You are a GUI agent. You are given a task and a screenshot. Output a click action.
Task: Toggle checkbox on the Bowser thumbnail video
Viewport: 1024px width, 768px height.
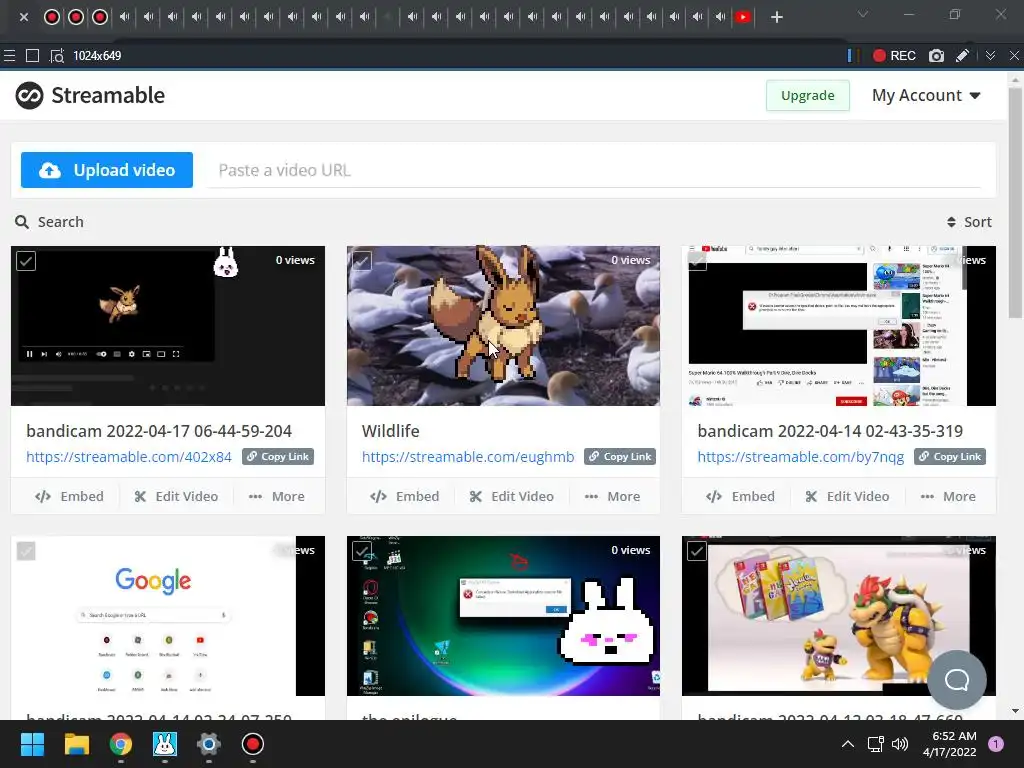tap(697, 551)
